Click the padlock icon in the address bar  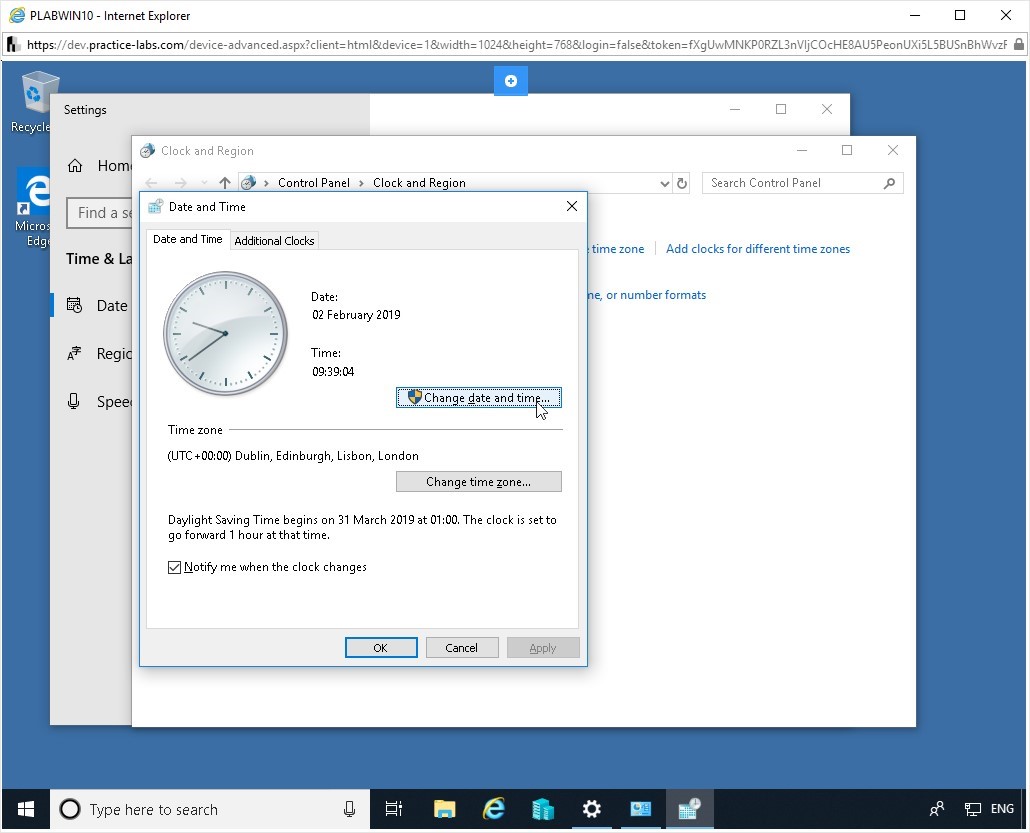coord(1018,45)
